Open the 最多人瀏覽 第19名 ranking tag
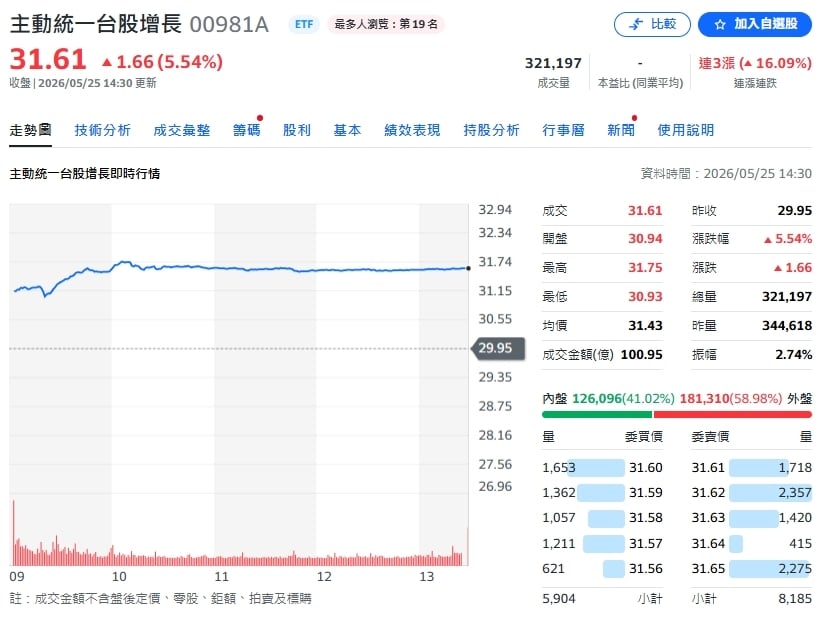Image resolution: width=826 pixels, height=623 pixels. 386,24
